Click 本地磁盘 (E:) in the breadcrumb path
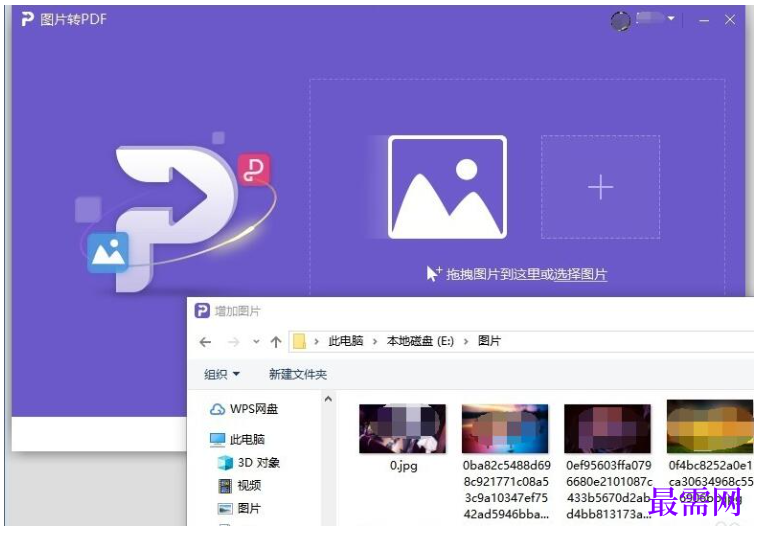The width and height of the screenshot is (760, 533). point(420,341)
